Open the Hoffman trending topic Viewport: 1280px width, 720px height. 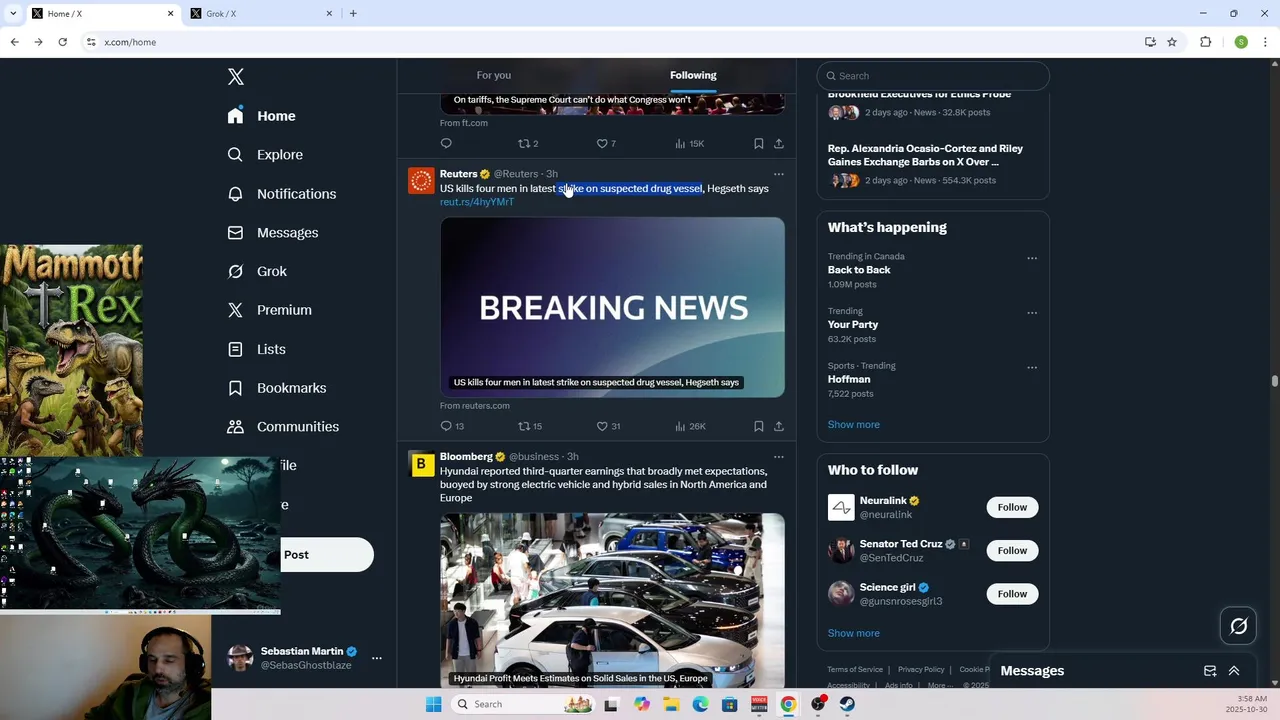coord(849,380)
